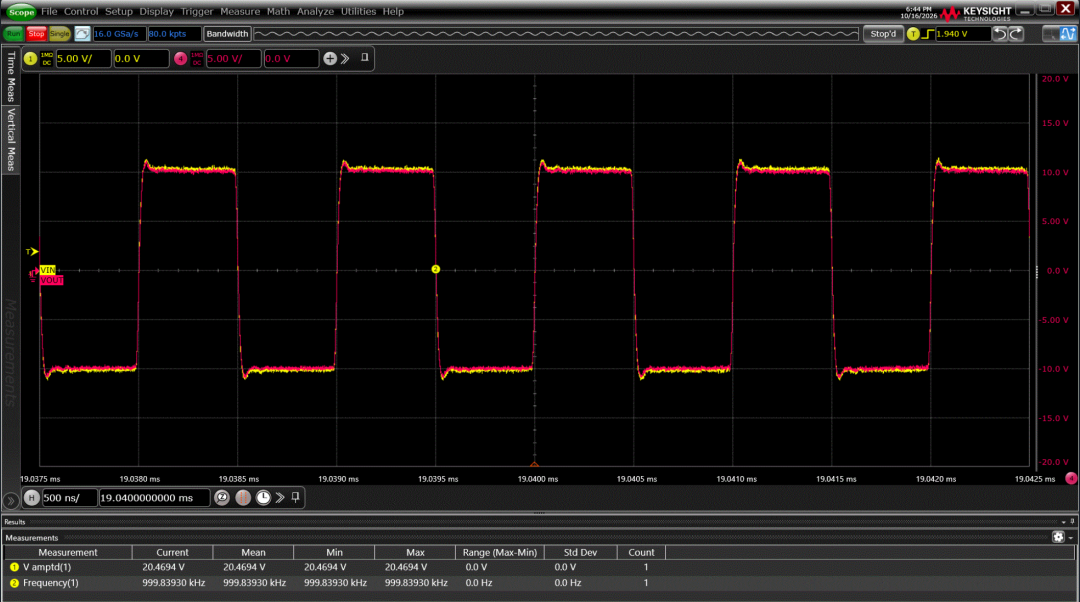Screen dimensions: 1080x602
Task: Open the Measure menu
Action: (x=240, y=12)
